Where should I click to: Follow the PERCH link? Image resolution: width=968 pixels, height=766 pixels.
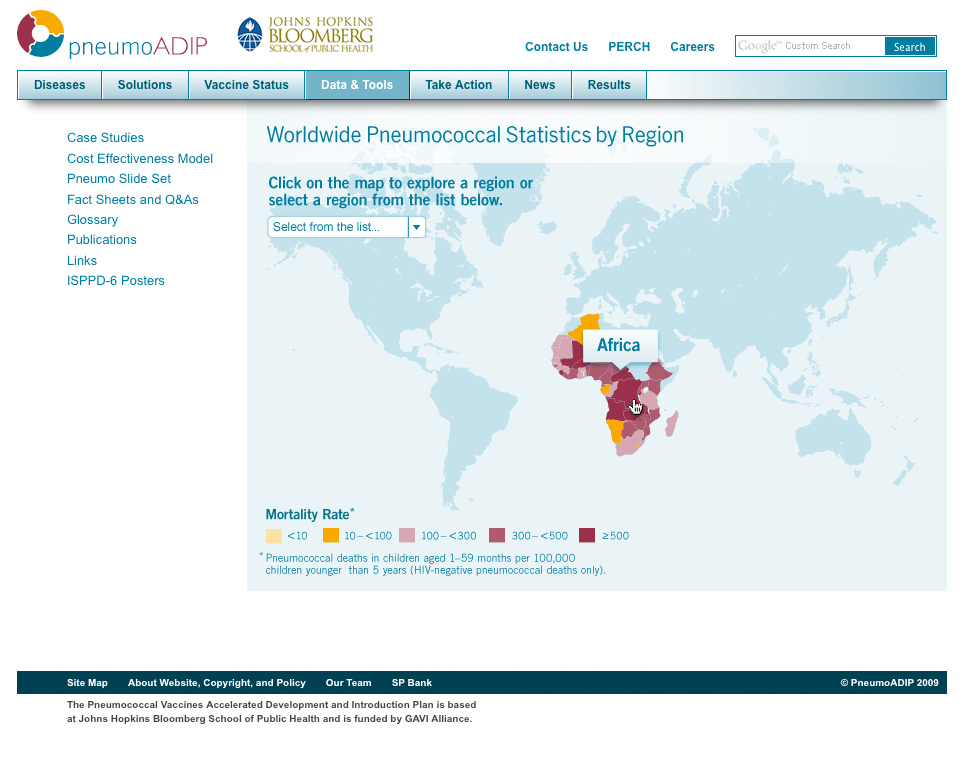pos(629,47)
